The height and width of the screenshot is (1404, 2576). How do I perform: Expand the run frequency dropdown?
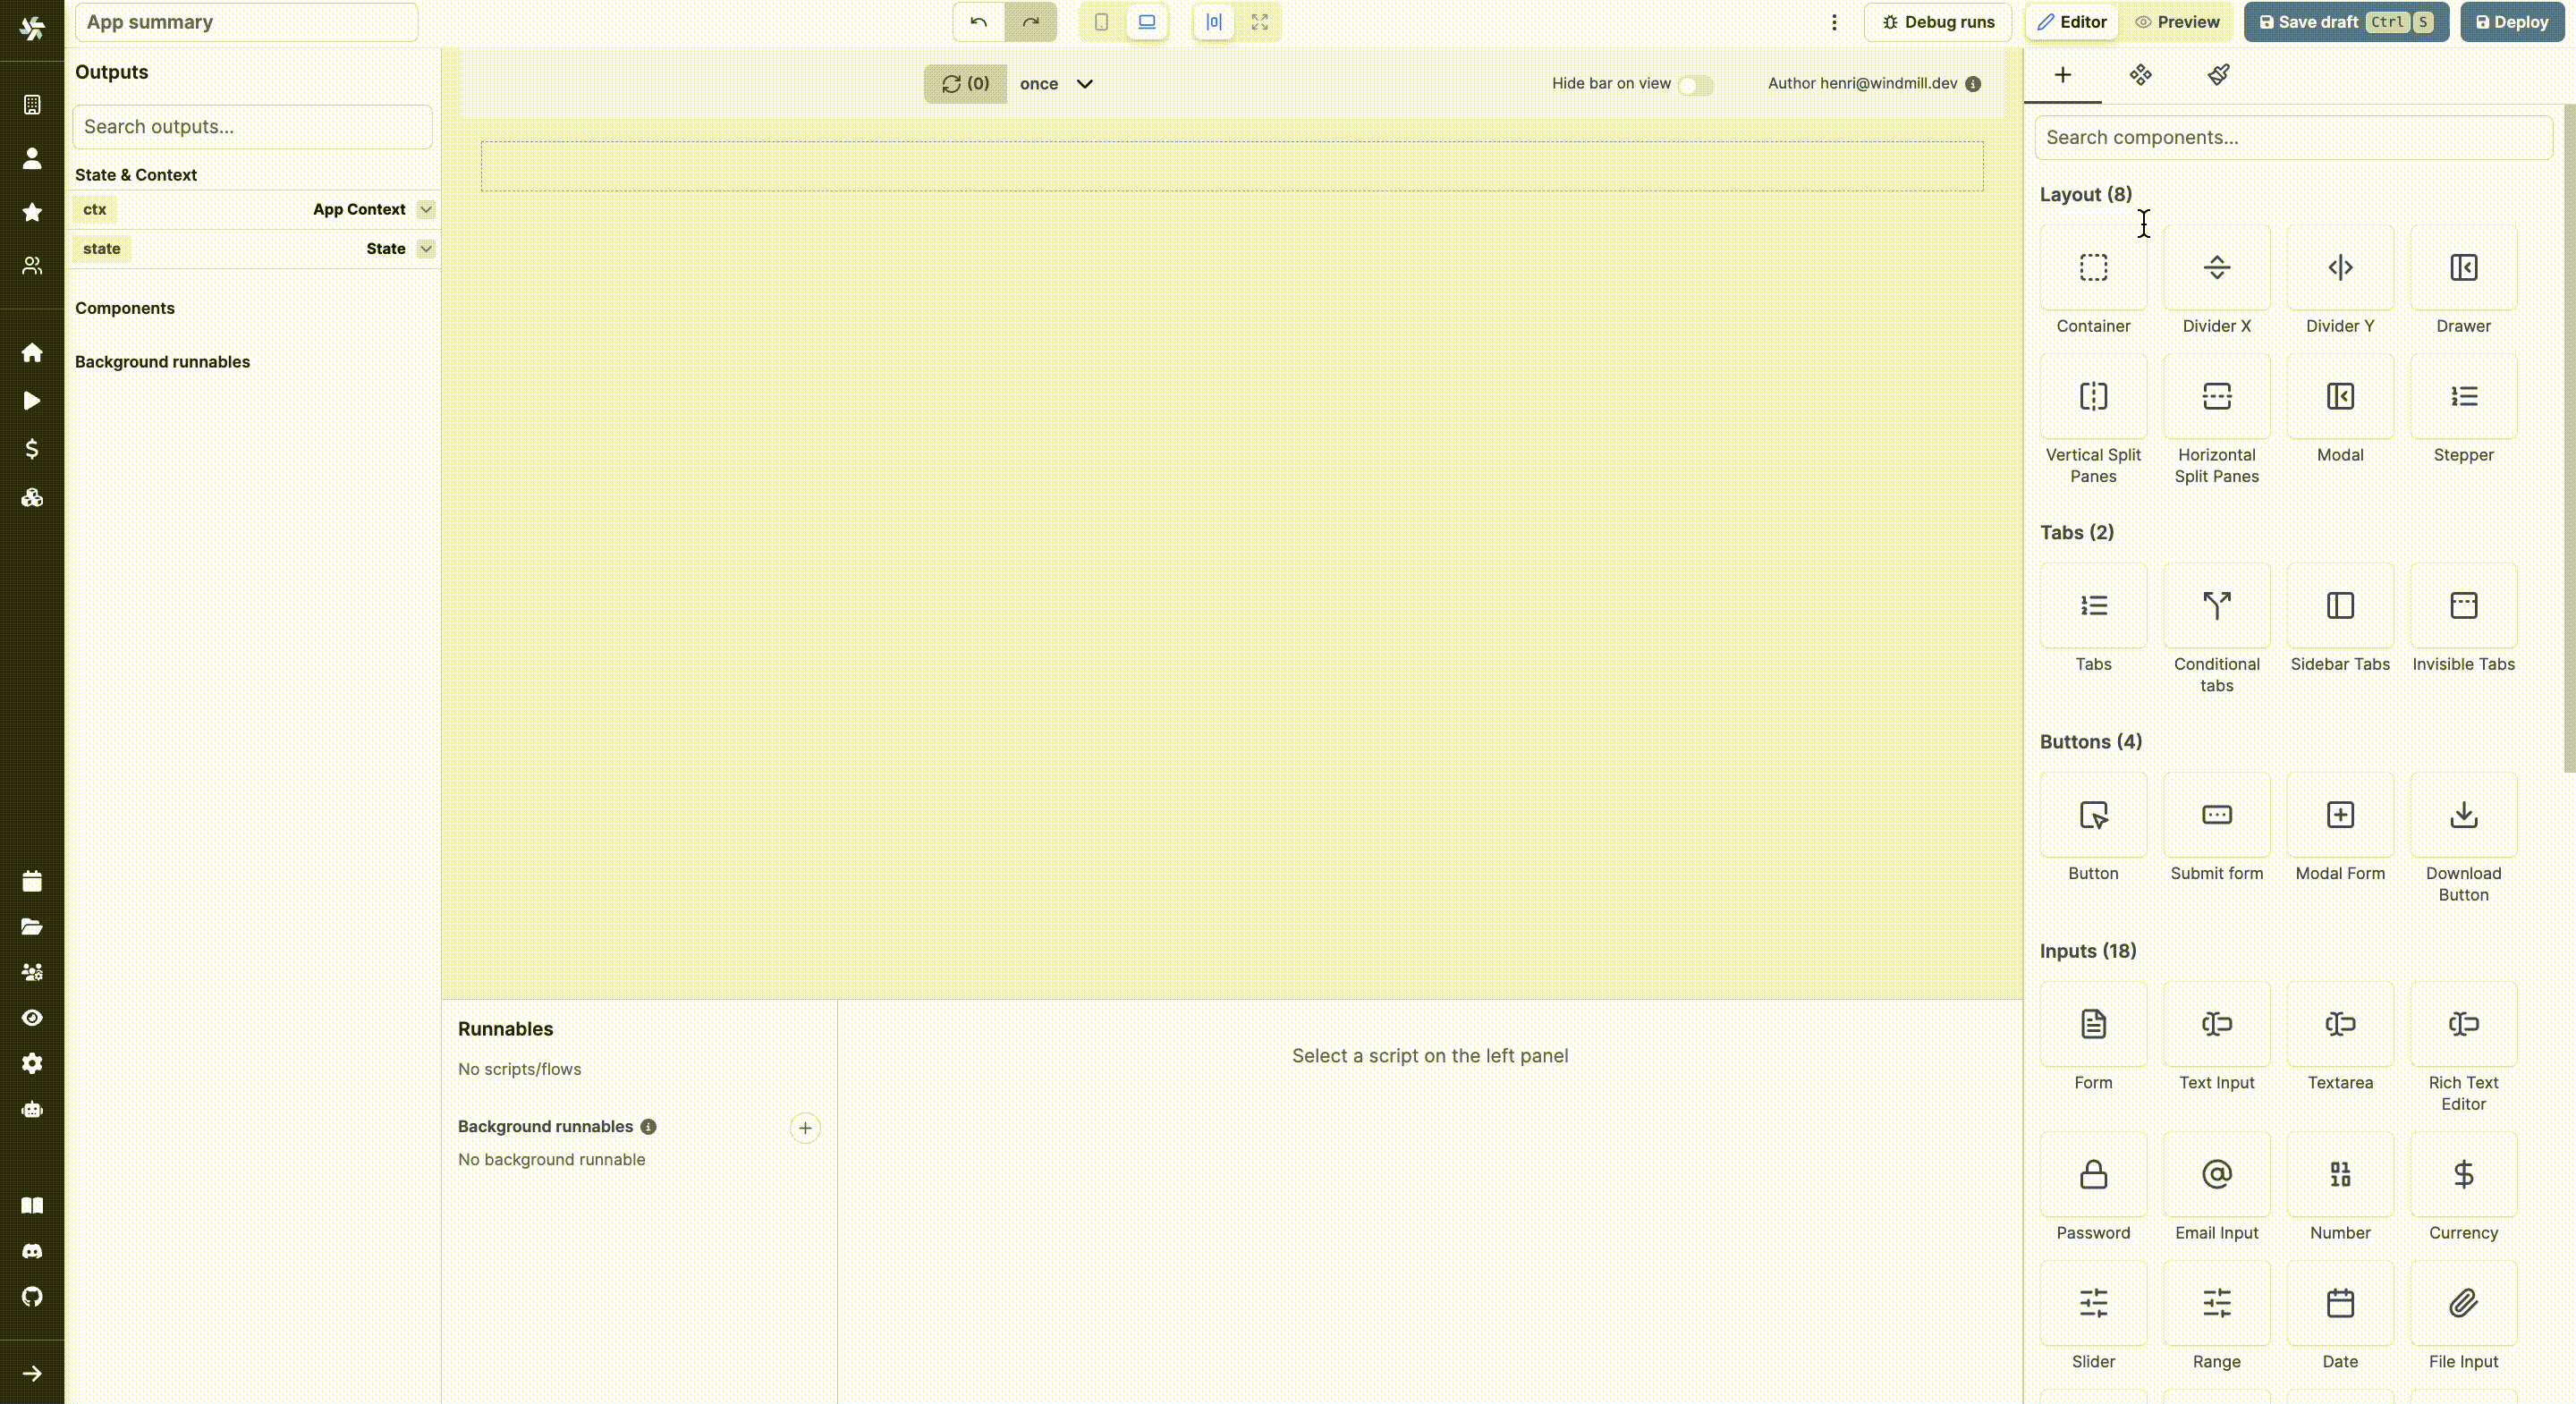point(1084,83)
